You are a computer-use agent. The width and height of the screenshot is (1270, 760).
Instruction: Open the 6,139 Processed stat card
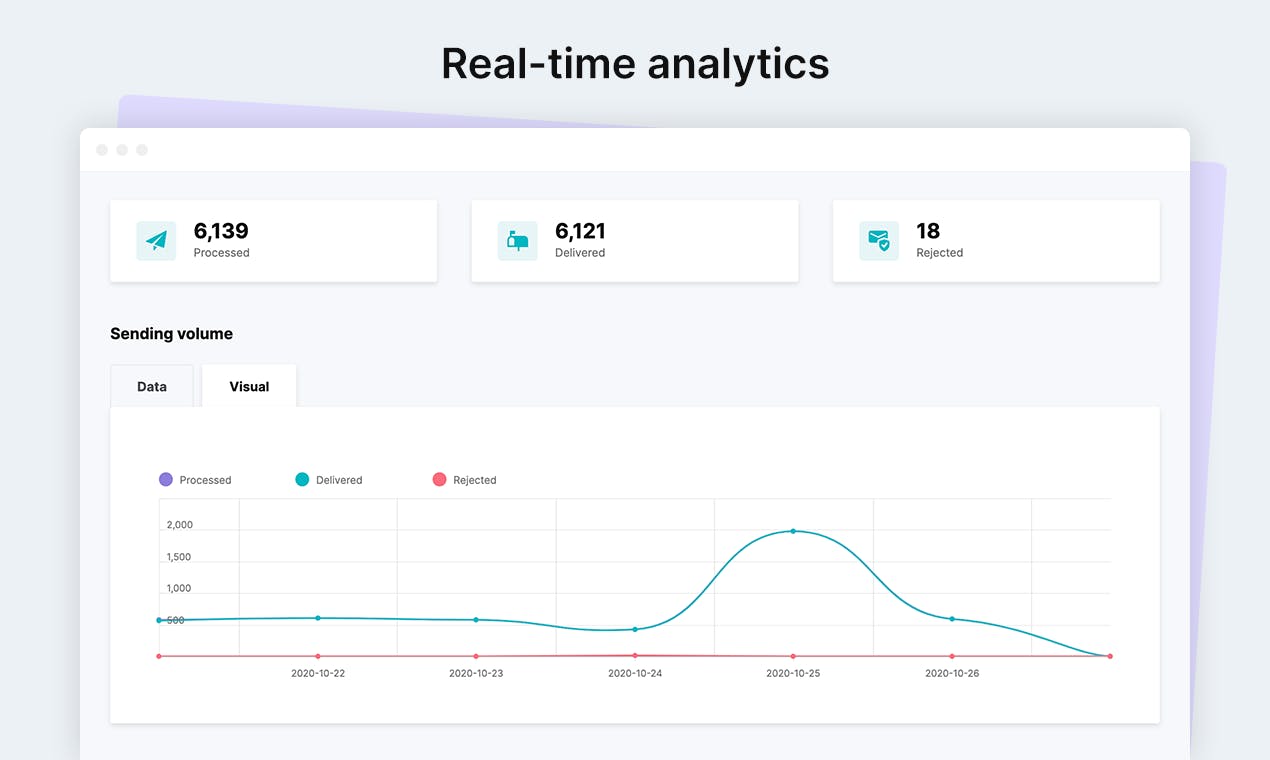point(273,241)
